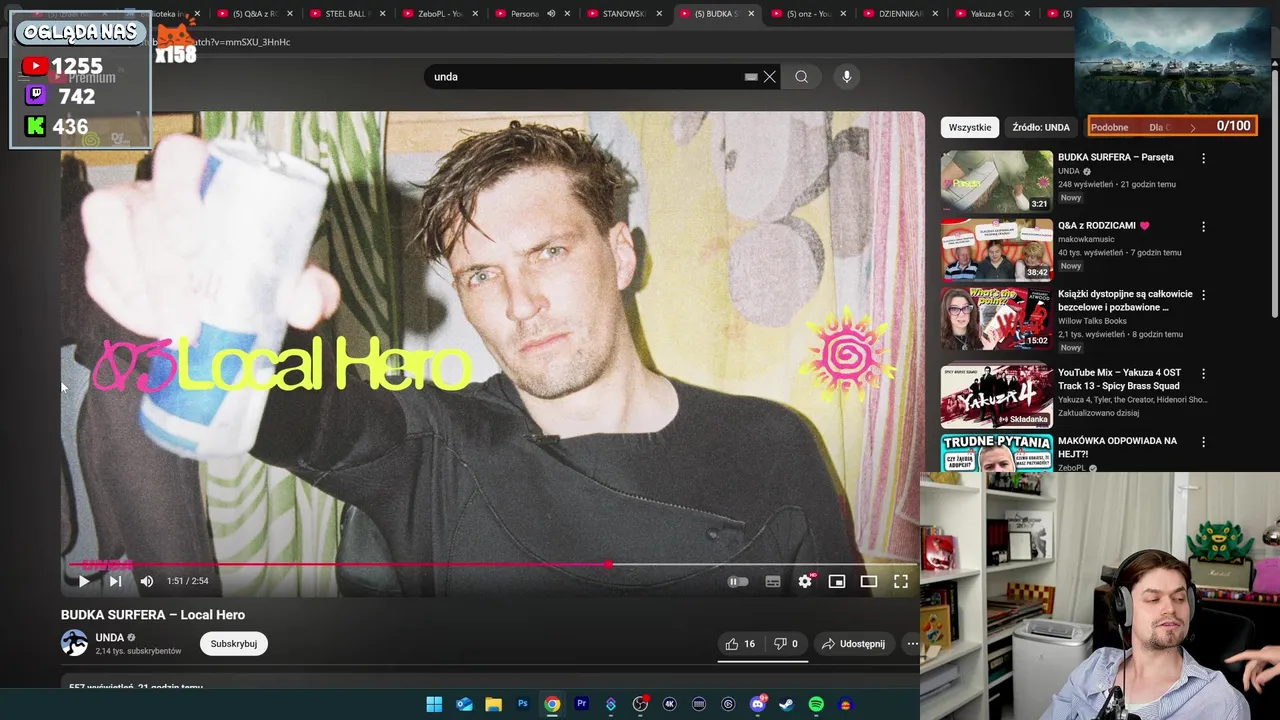Open options menu for Yakuza 4 mix

pyautogui.click(x=1203, y=373)
